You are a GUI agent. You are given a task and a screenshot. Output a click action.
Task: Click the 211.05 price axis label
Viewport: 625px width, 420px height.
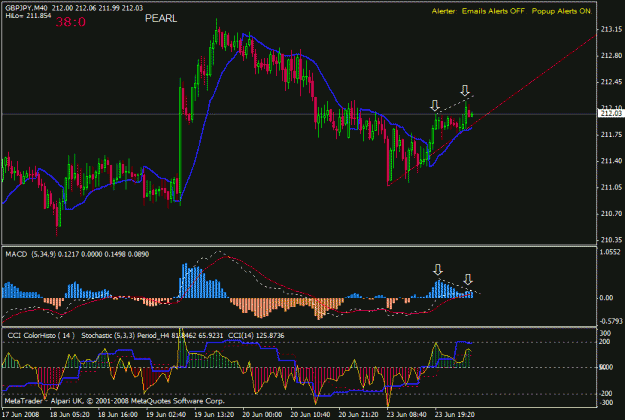point(611,187)
